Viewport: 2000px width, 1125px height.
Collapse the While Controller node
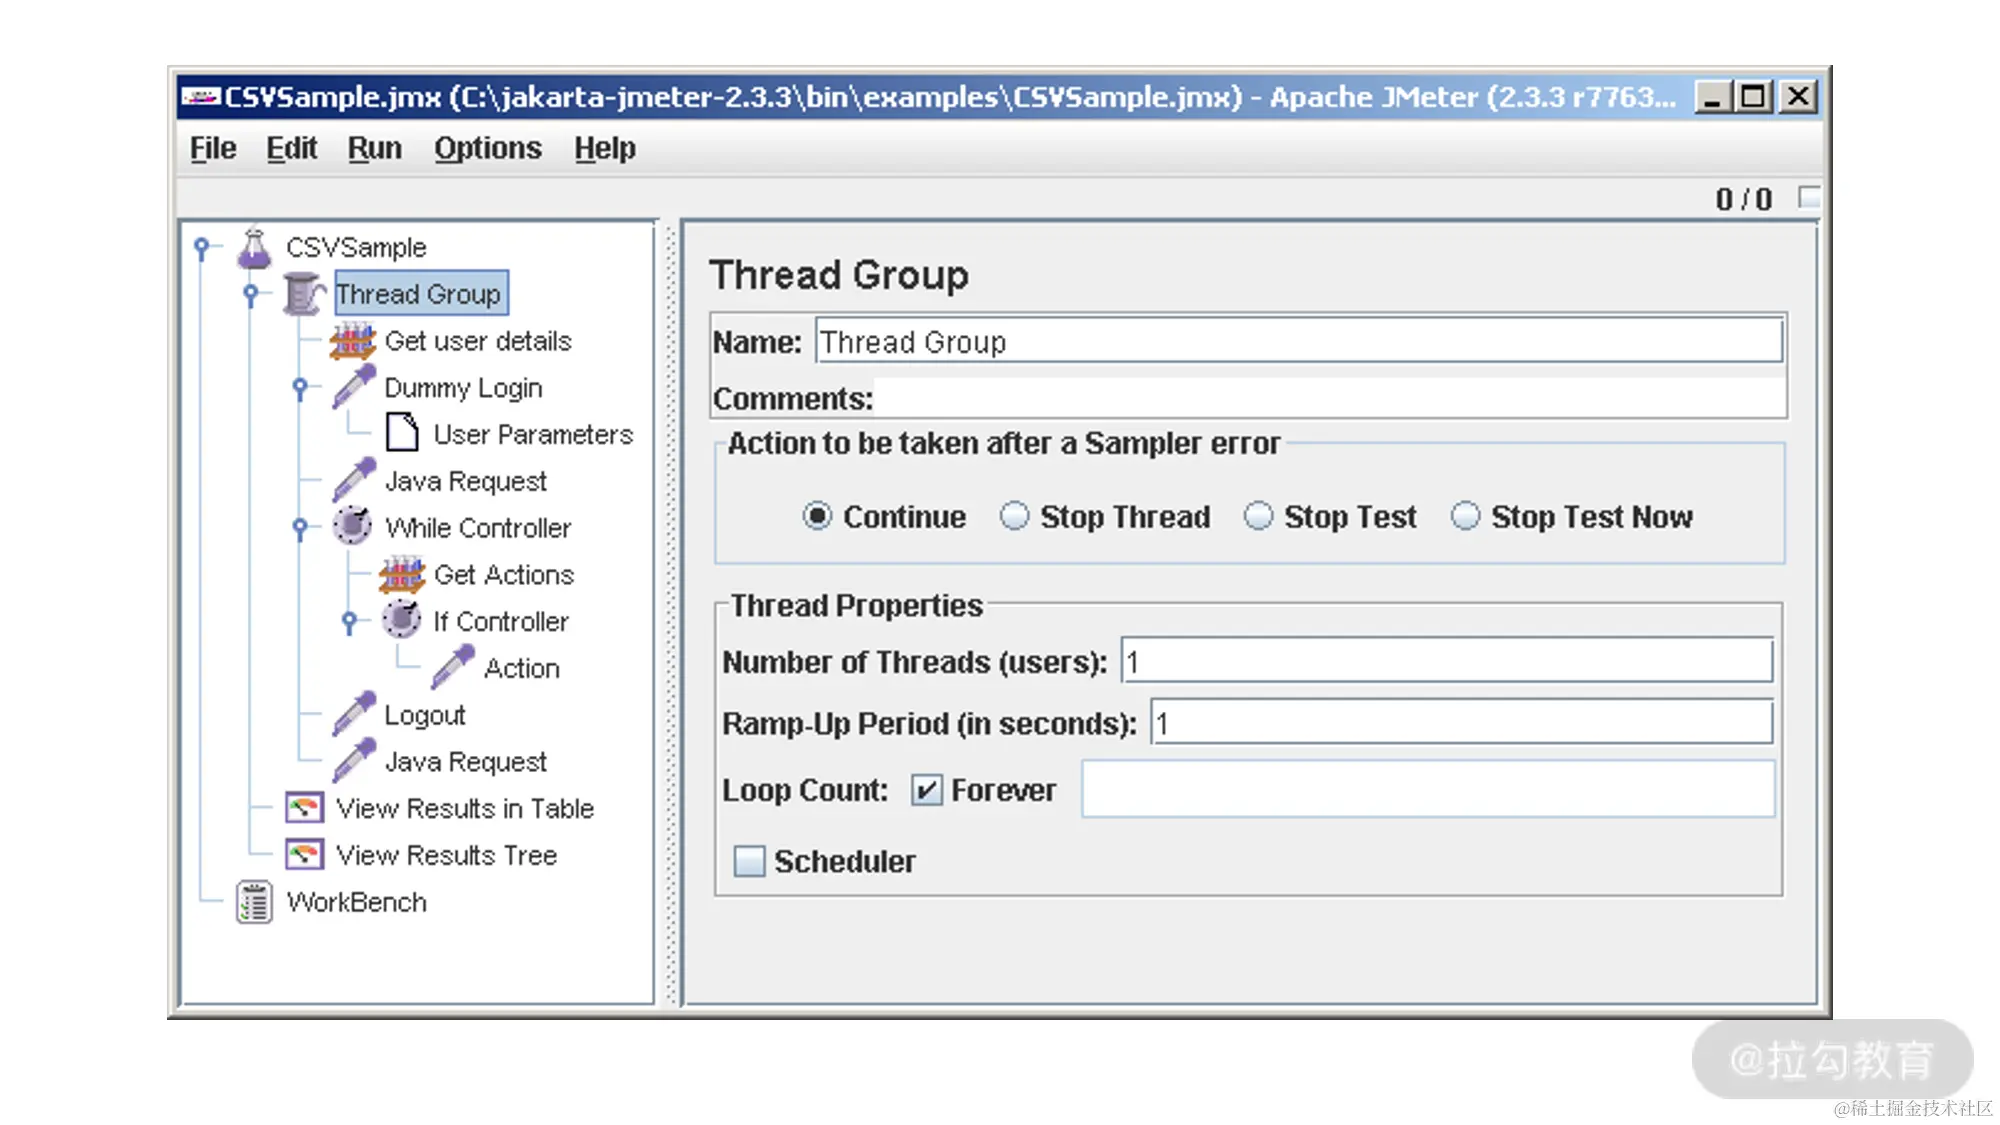pos(300,527)
